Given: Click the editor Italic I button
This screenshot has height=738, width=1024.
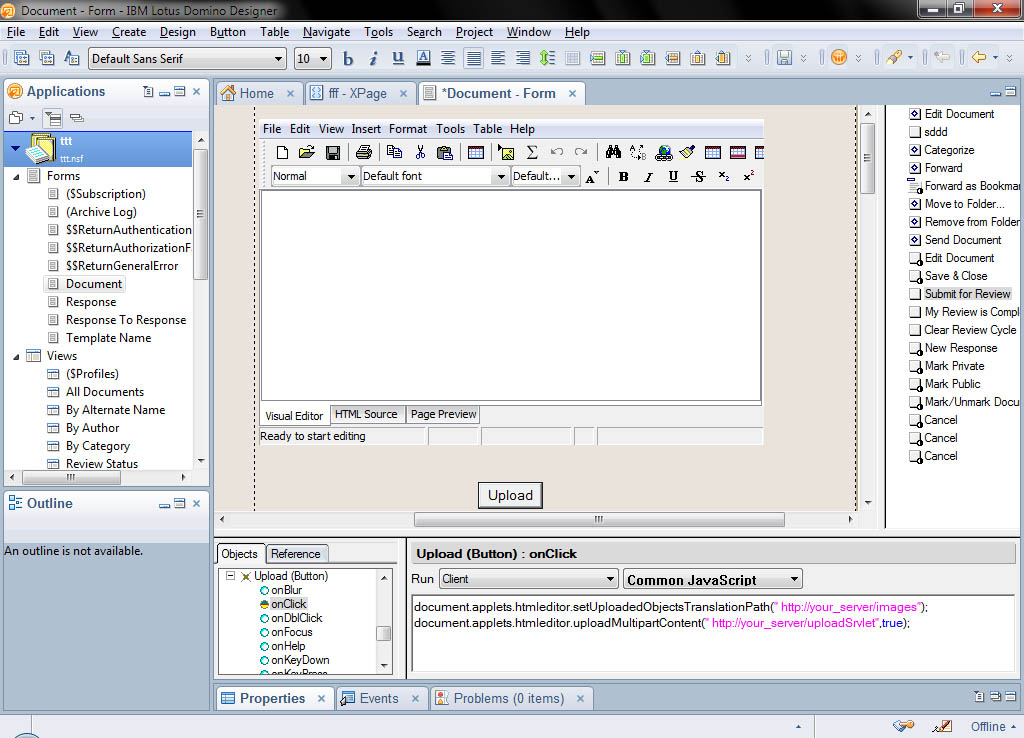Looking at the screenshot, I should 648,176.
